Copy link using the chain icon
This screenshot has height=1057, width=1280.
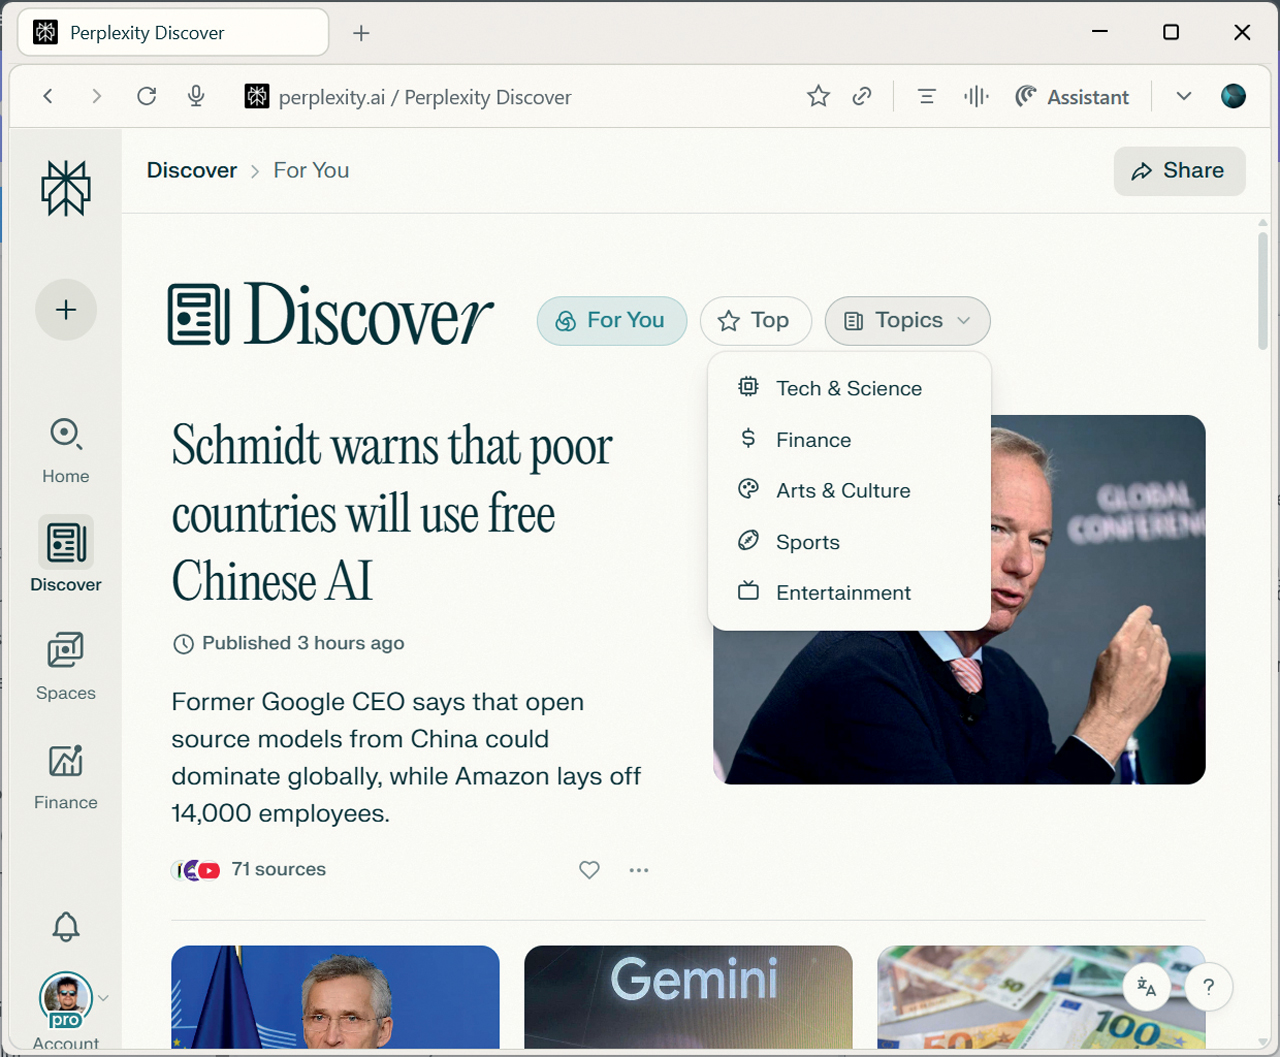862,96
